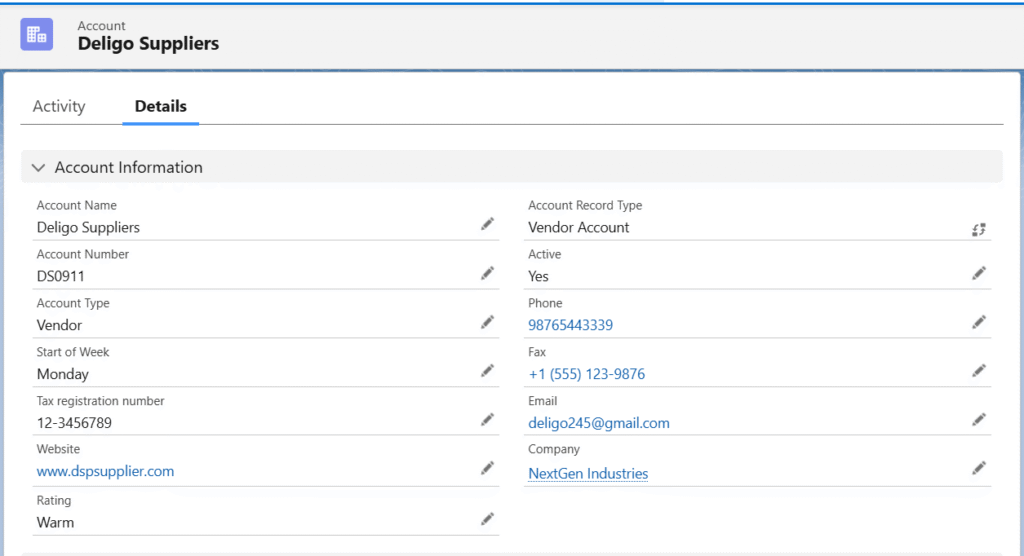Open the www.dspsupplier.com website link

coord(105,471)
